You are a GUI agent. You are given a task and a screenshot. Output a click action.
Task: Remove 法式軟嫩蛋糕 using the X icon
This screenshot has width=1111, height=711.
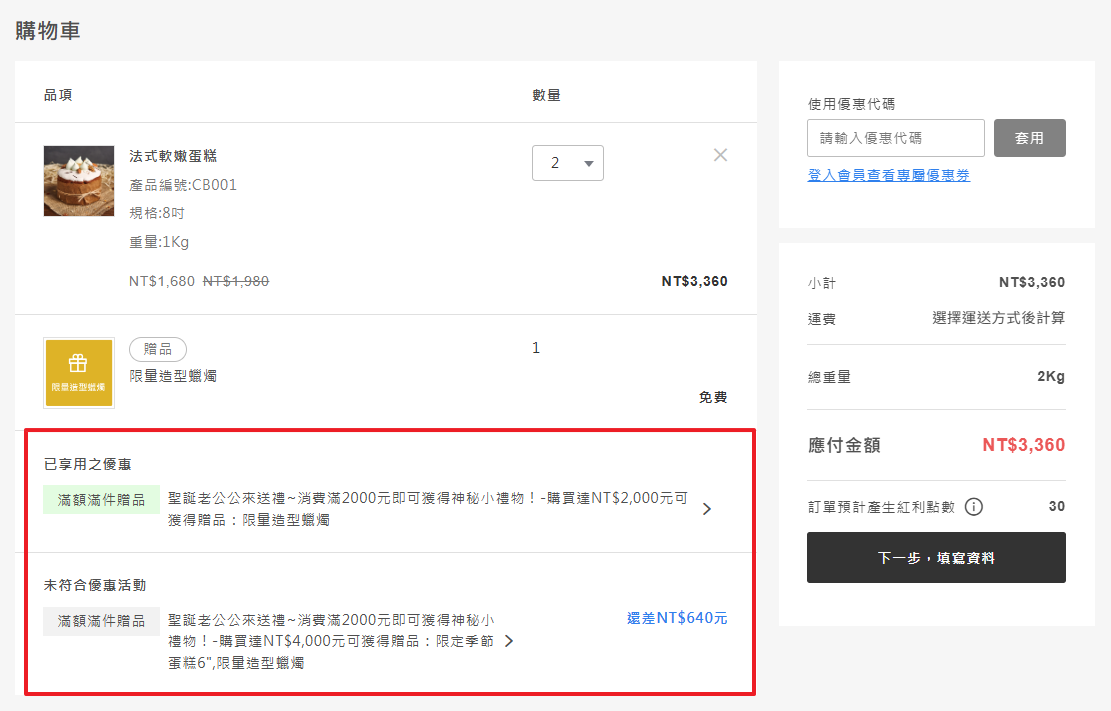point(720,155)
